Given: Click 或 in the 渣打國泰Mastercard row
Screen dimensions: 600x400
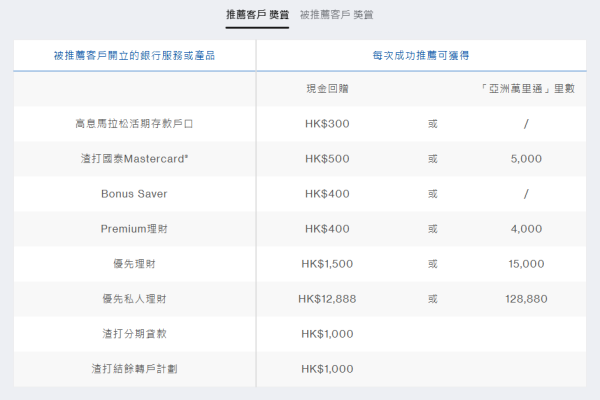Looking at the screenshot, I should tap(432, 158).
